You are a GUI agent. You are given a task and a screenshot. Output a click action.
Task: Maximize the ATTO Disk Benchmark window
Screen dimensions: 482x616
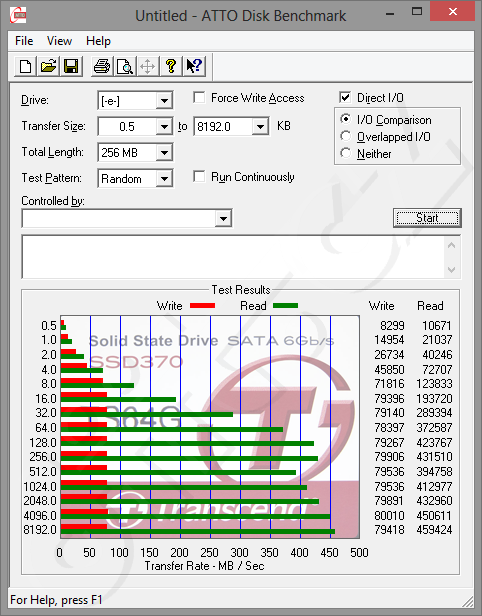coord(417,12)
